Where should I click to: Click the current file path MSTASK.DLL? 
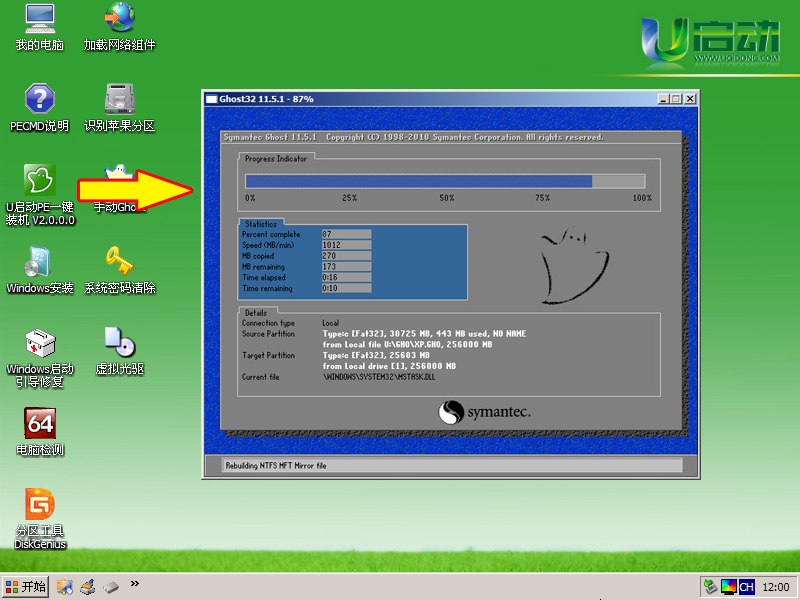click(379, 377)
